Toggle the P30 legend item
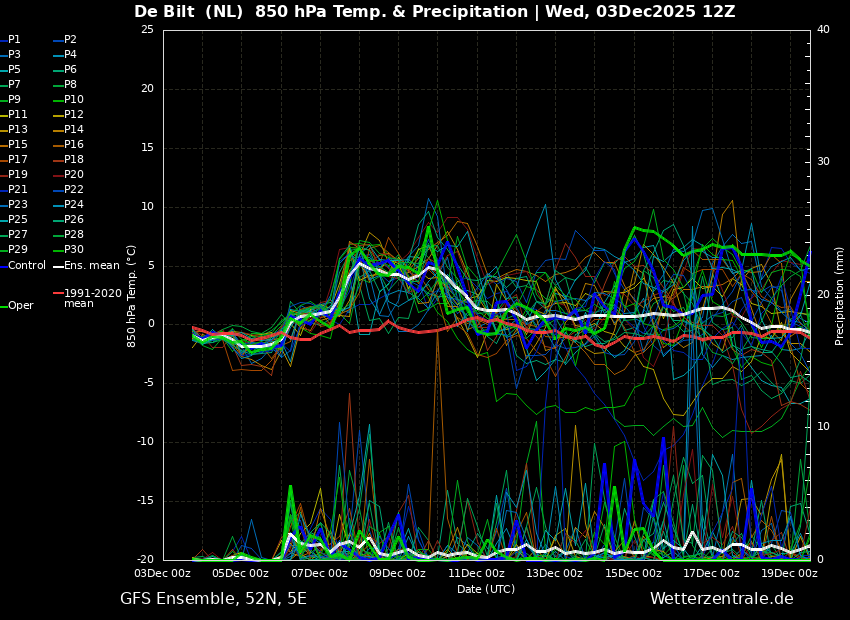The height and width of the screenshot is (620, 850). (x=73, y=250)
